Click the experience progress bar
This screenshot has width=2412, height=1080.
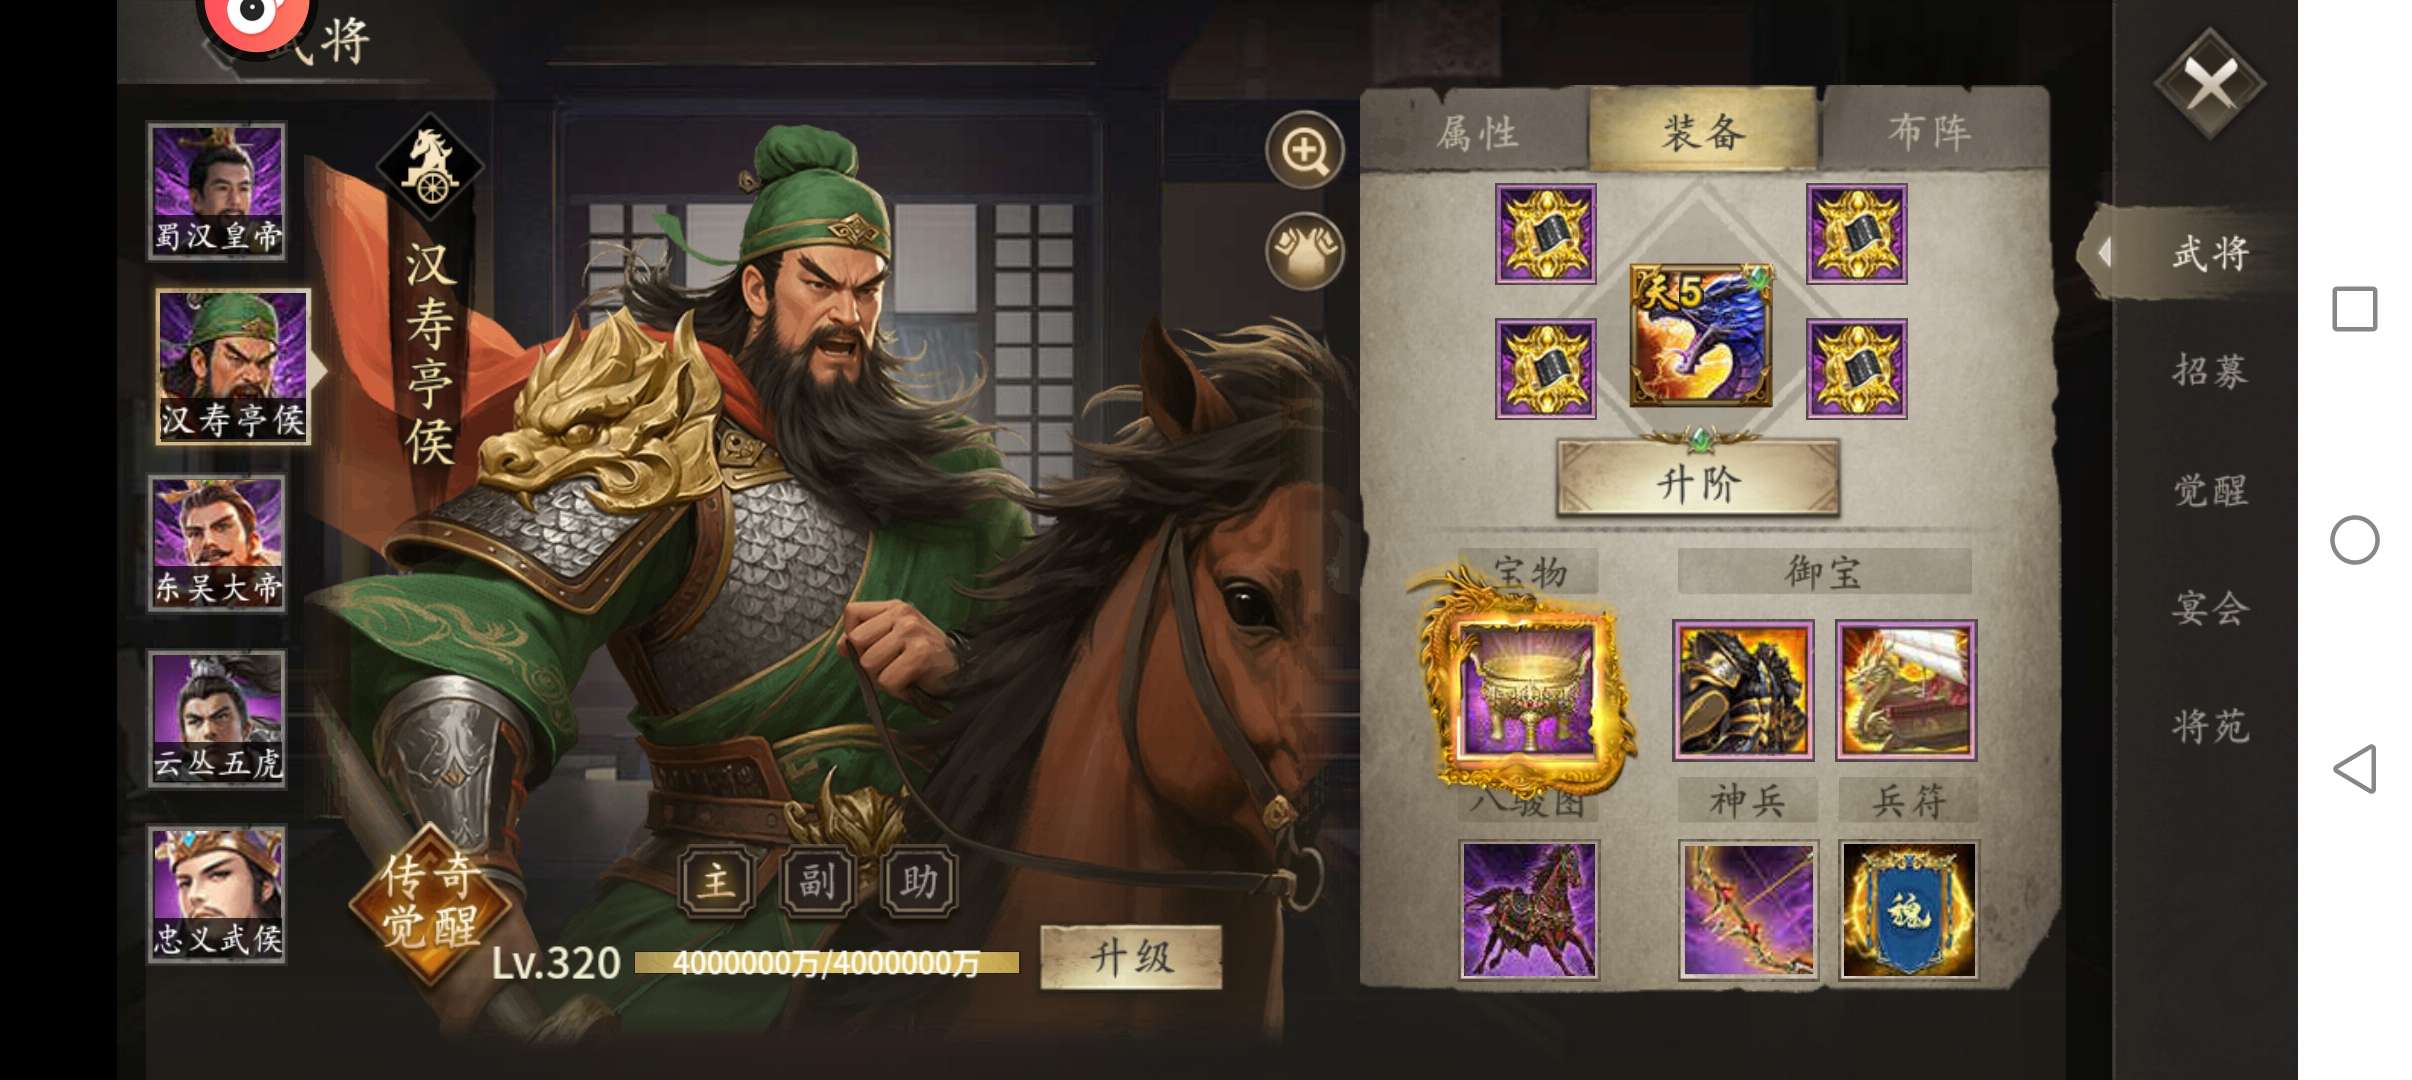click(x=826, y=963)
